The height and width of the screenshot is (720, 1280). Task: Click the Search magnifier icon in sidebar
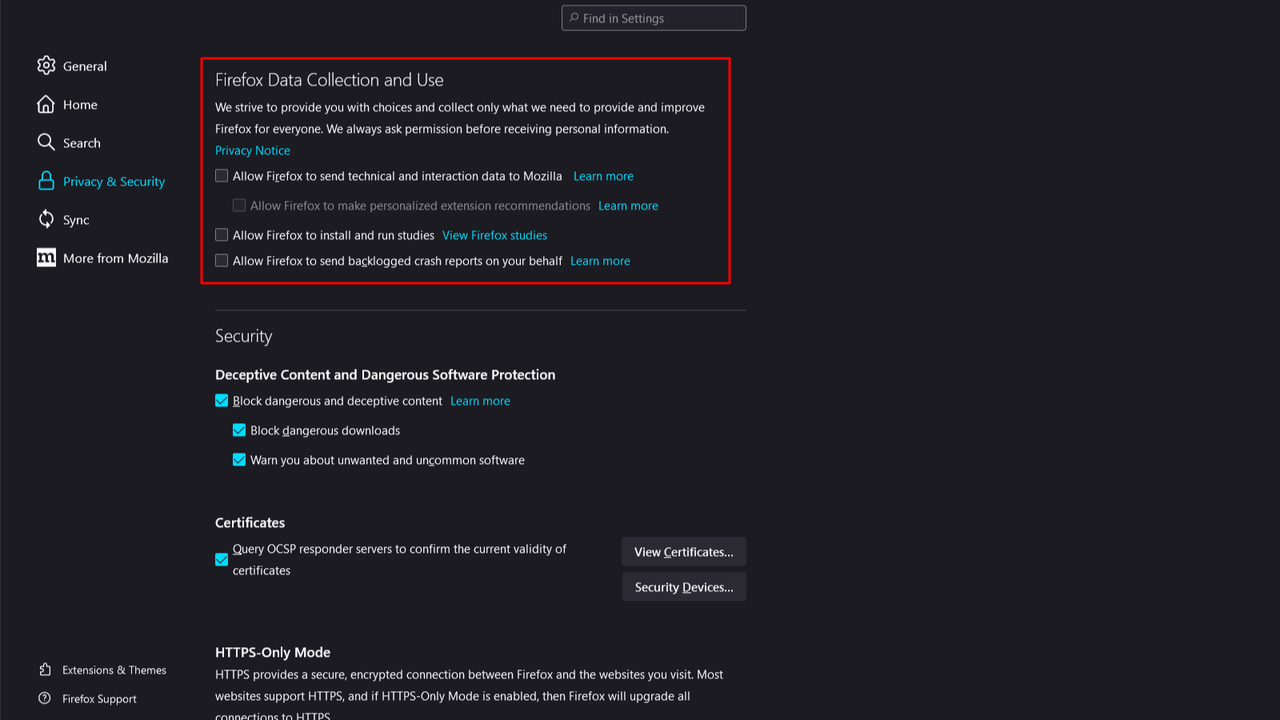click(x=46, y=143)
